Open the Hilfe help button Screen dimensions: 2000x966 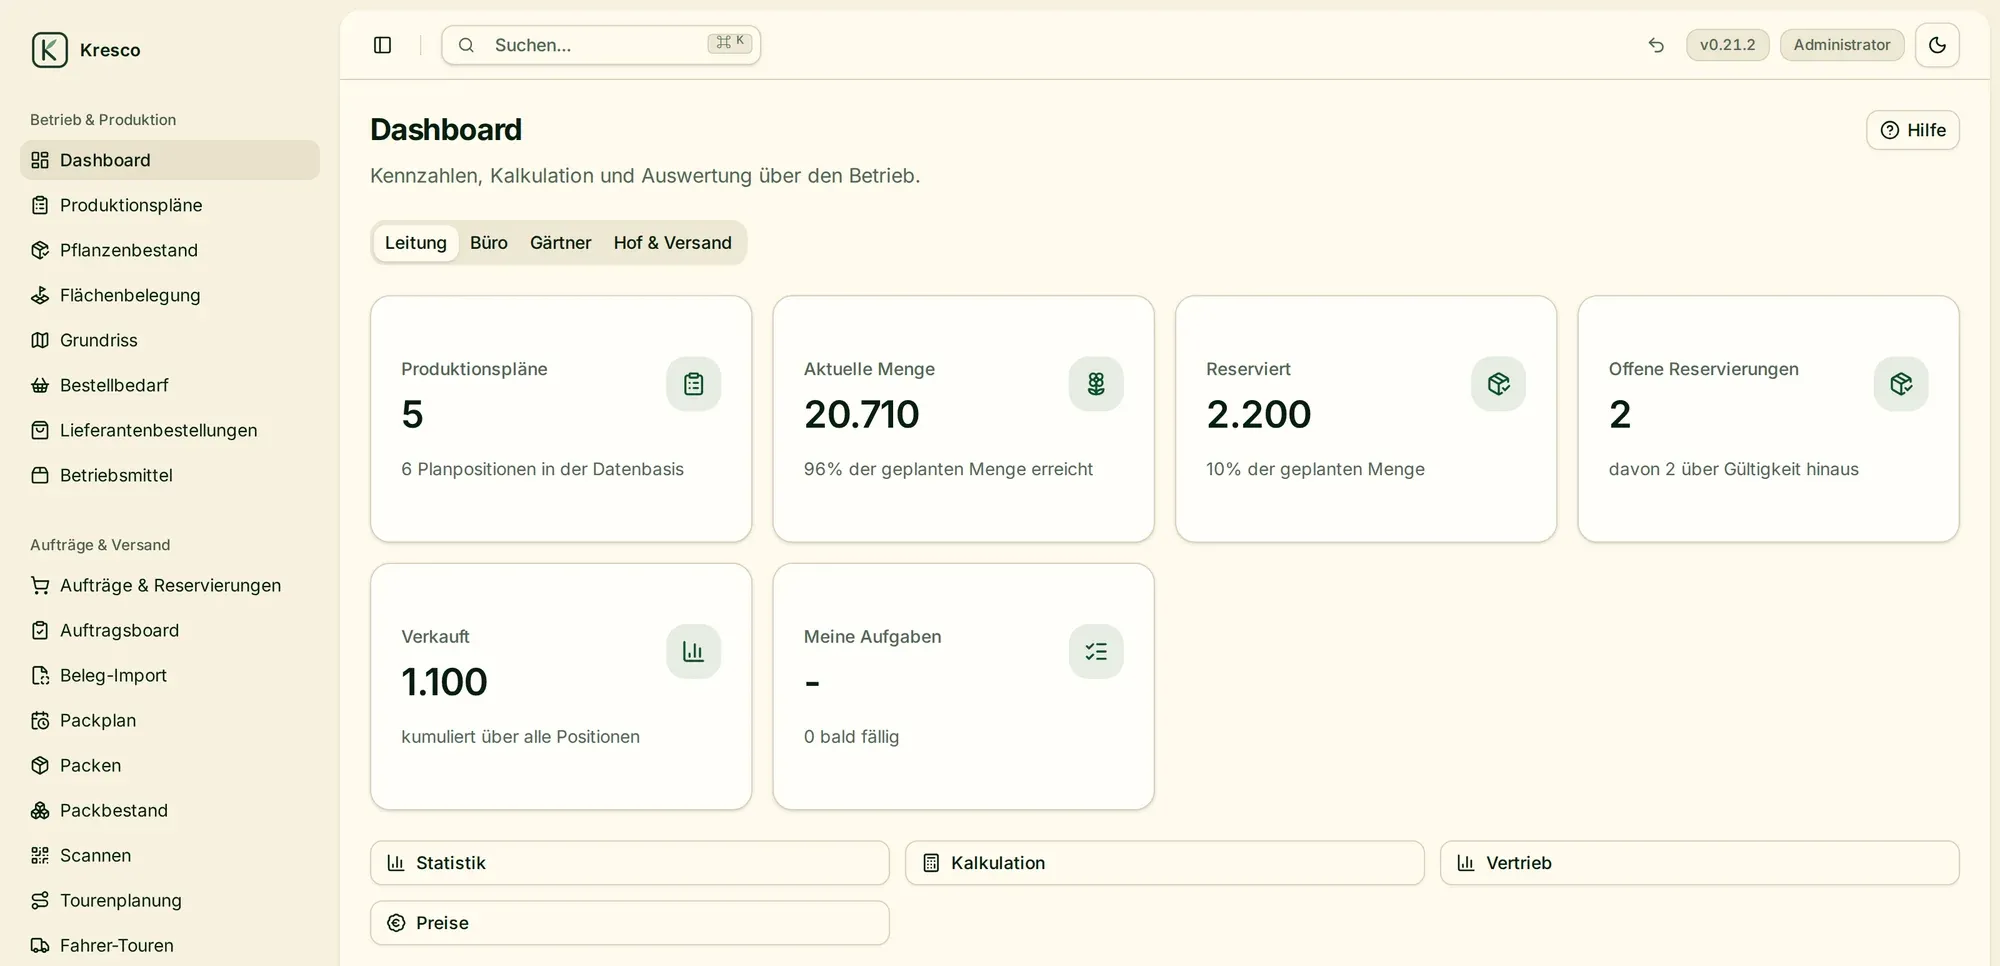click(x=1913, y=130)
